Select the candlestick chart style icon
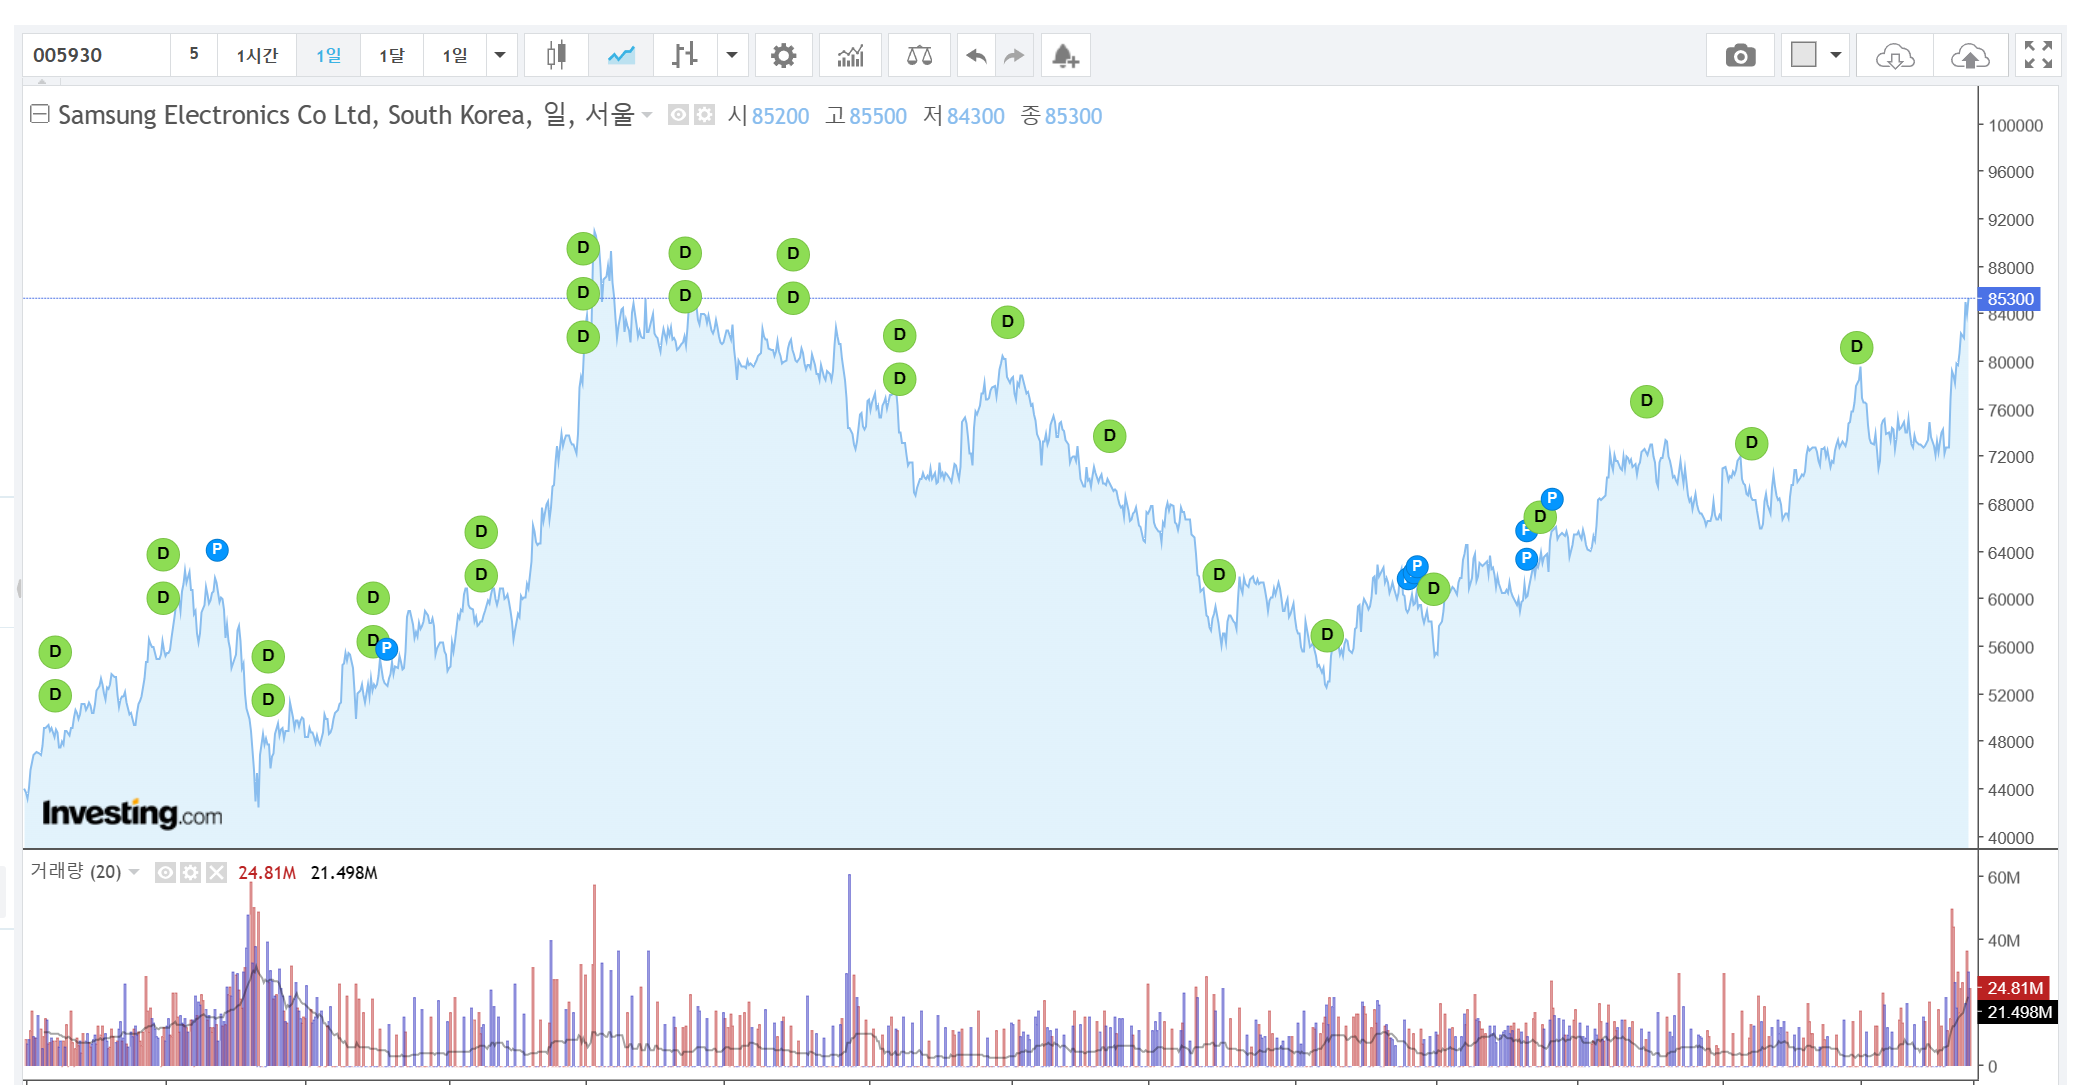The image size is (2080, 1085). coord(556,55)
